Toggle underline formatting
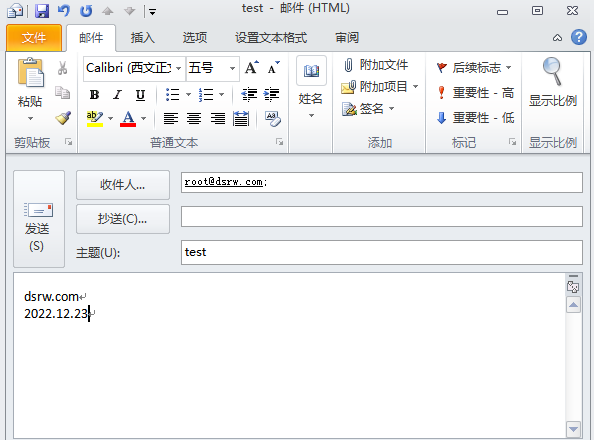 141,94
